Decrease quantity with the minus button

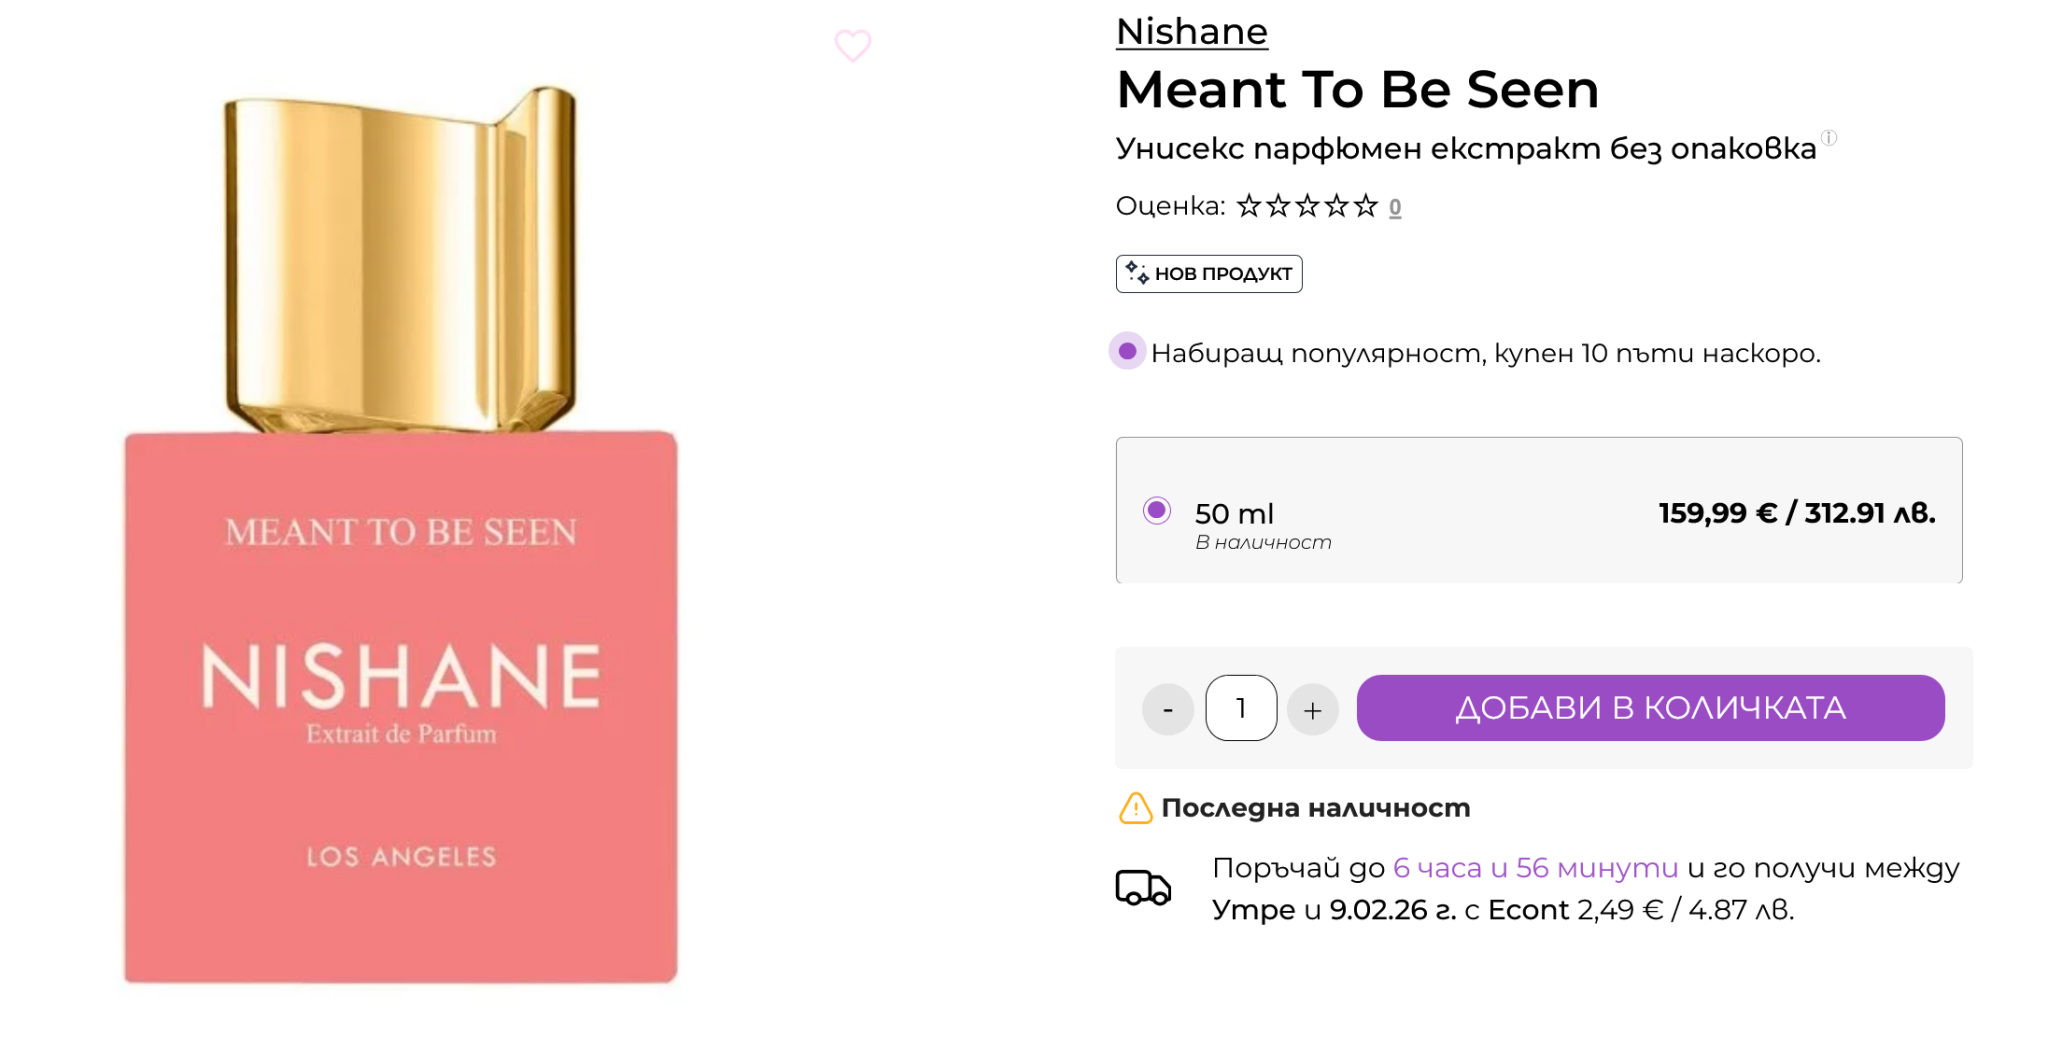1168,709
